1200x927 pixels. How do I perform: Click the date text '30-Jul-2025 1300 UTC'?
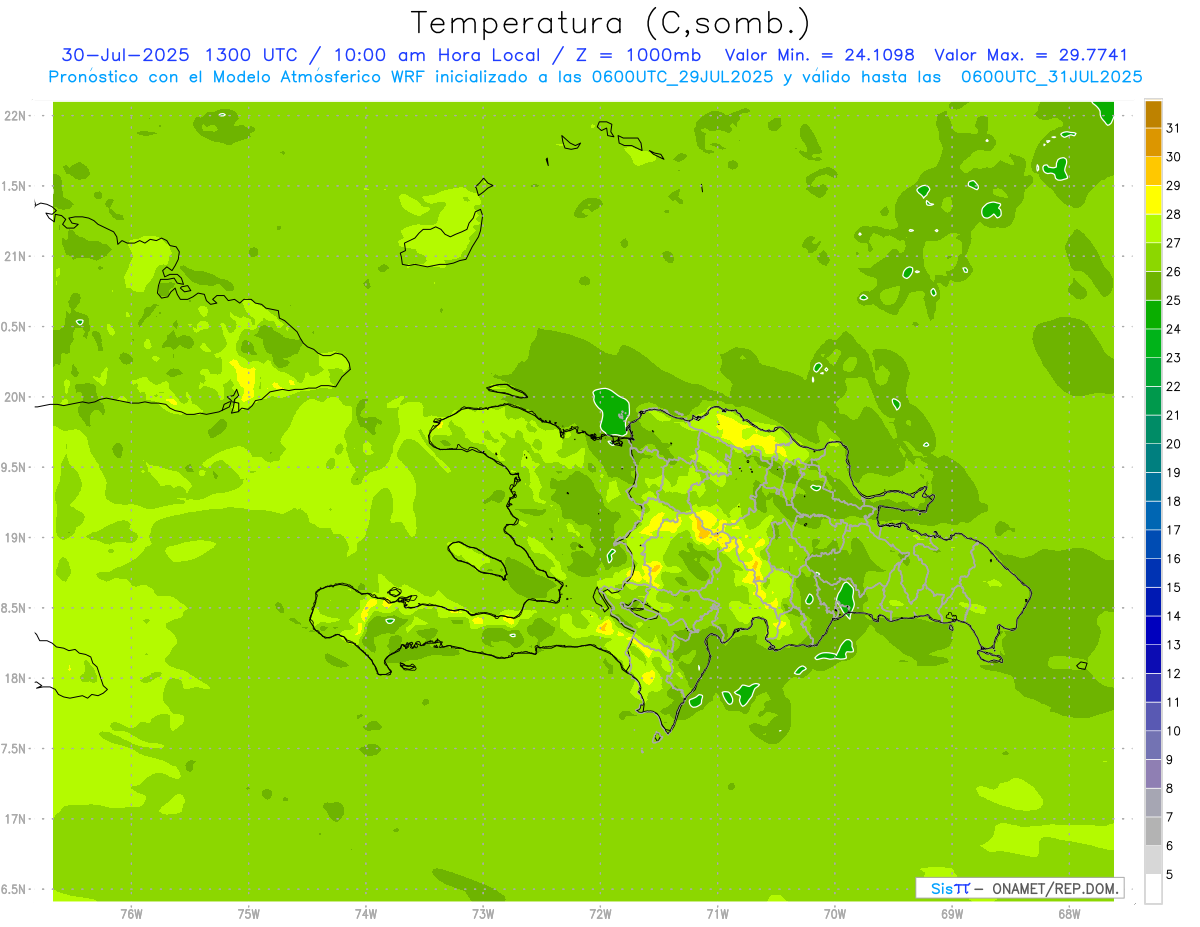point(178,55)
